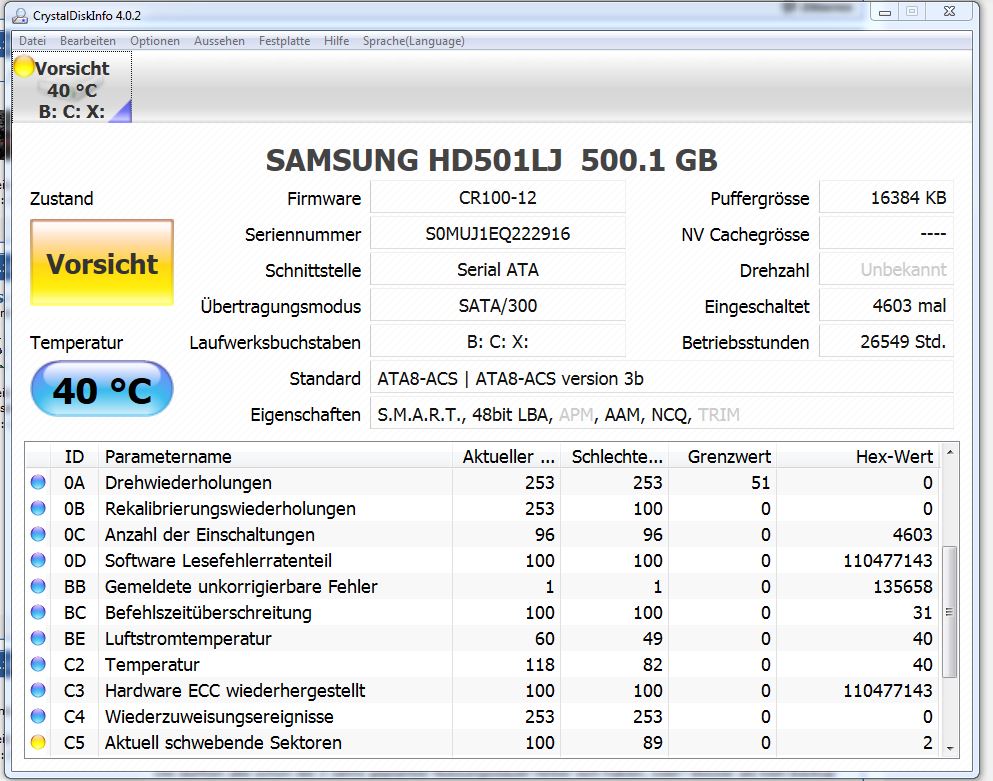Click the Eigenschaften features field

coord(662,414)
